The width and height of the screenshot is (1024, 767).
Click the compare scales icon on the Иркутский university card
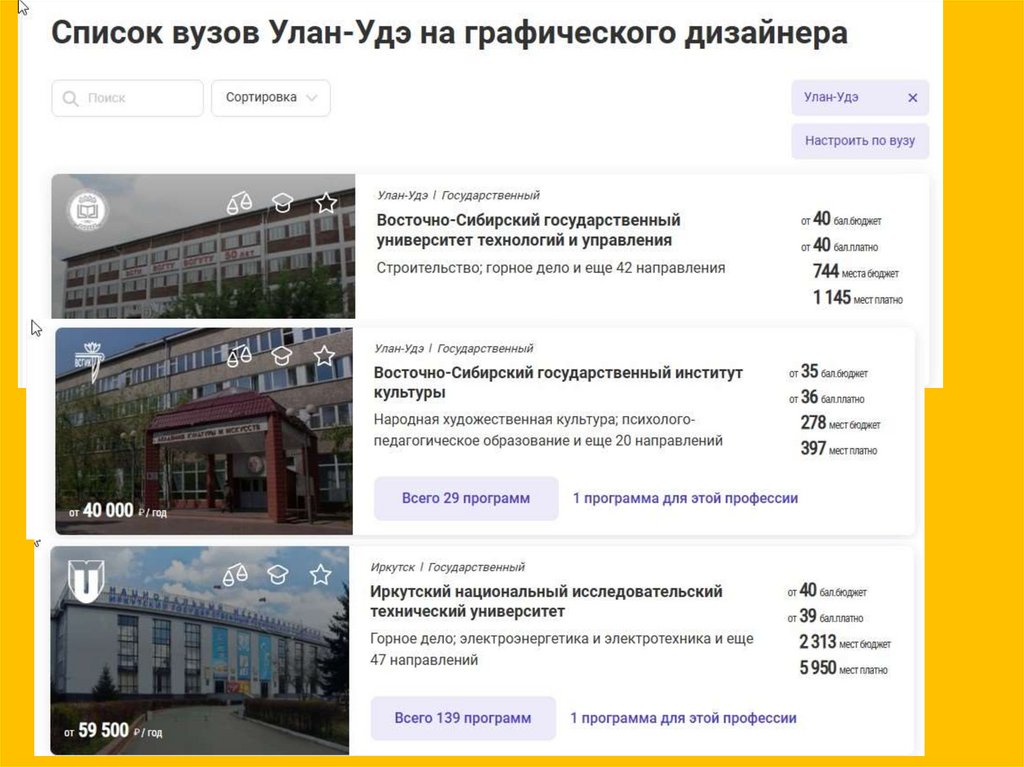coord(235,575)
